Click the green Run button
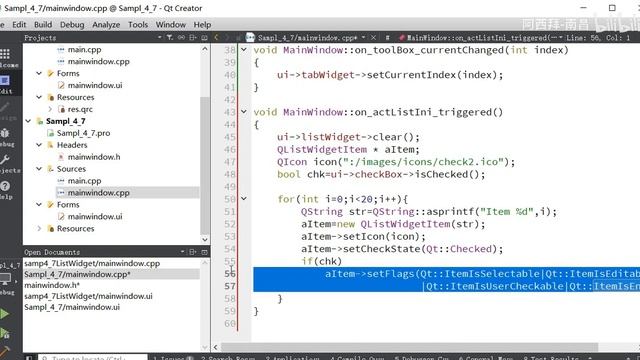640x360 pixels. pos(4,314)
